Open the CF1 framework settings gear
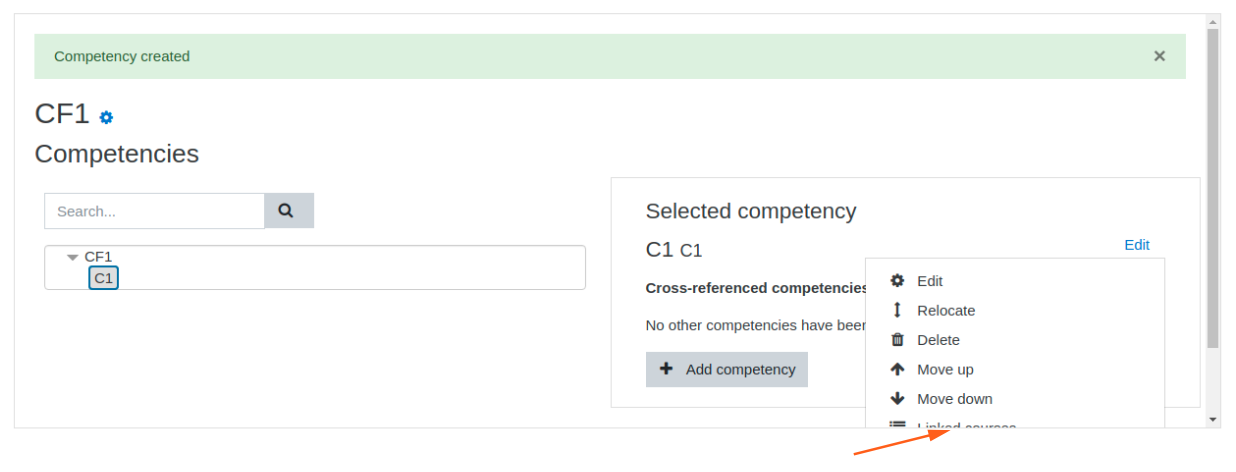 click(106, 117)
